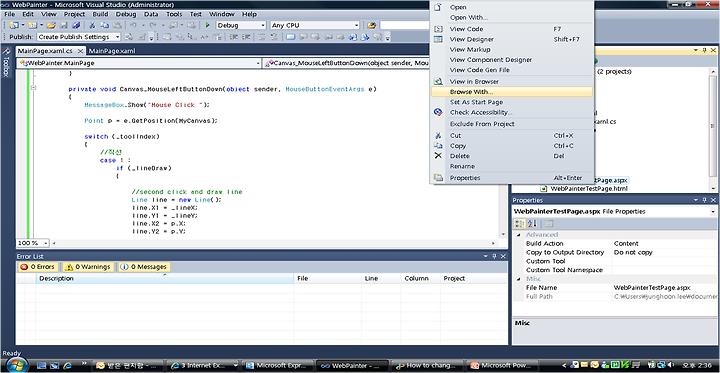Sort Error List by Description column
Viewport: 720px width, 373px height.
(x=164, y=278)
